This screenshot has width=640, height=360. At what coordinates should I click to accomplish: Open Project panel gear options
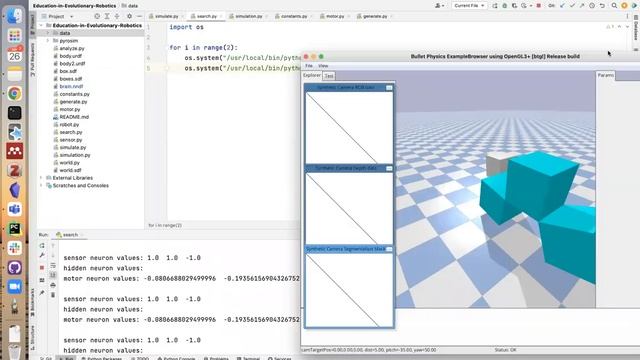(129, 16)
